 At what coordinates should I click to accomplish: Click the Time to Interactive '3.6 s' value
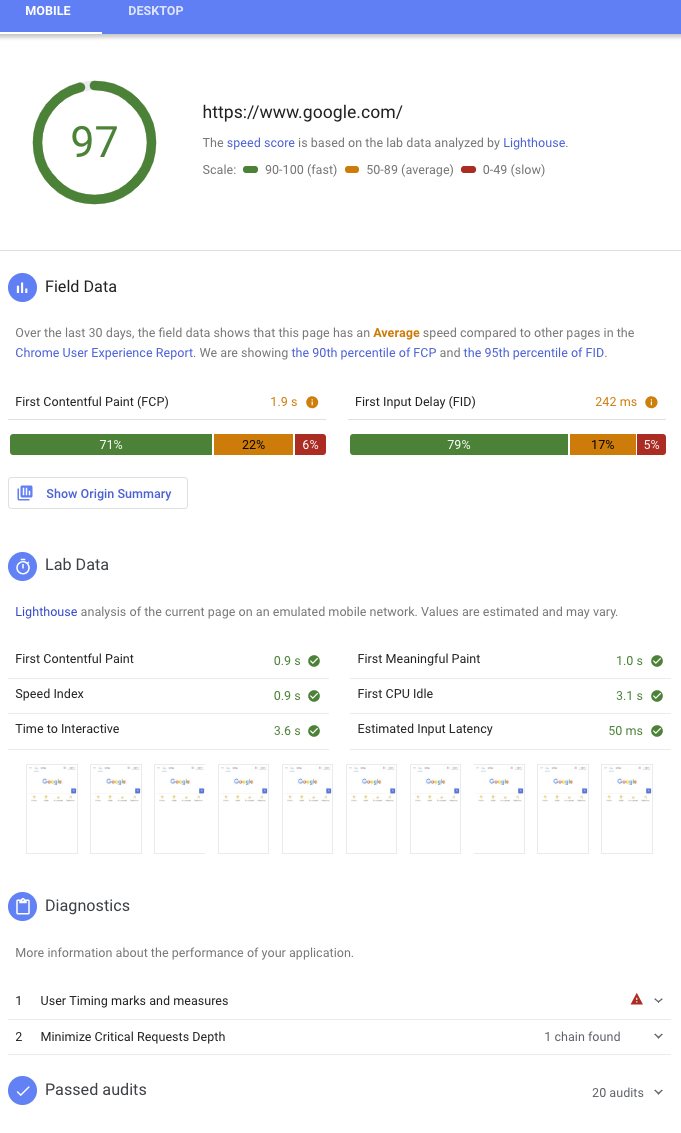pyautogui.click(x=287, y=731)
